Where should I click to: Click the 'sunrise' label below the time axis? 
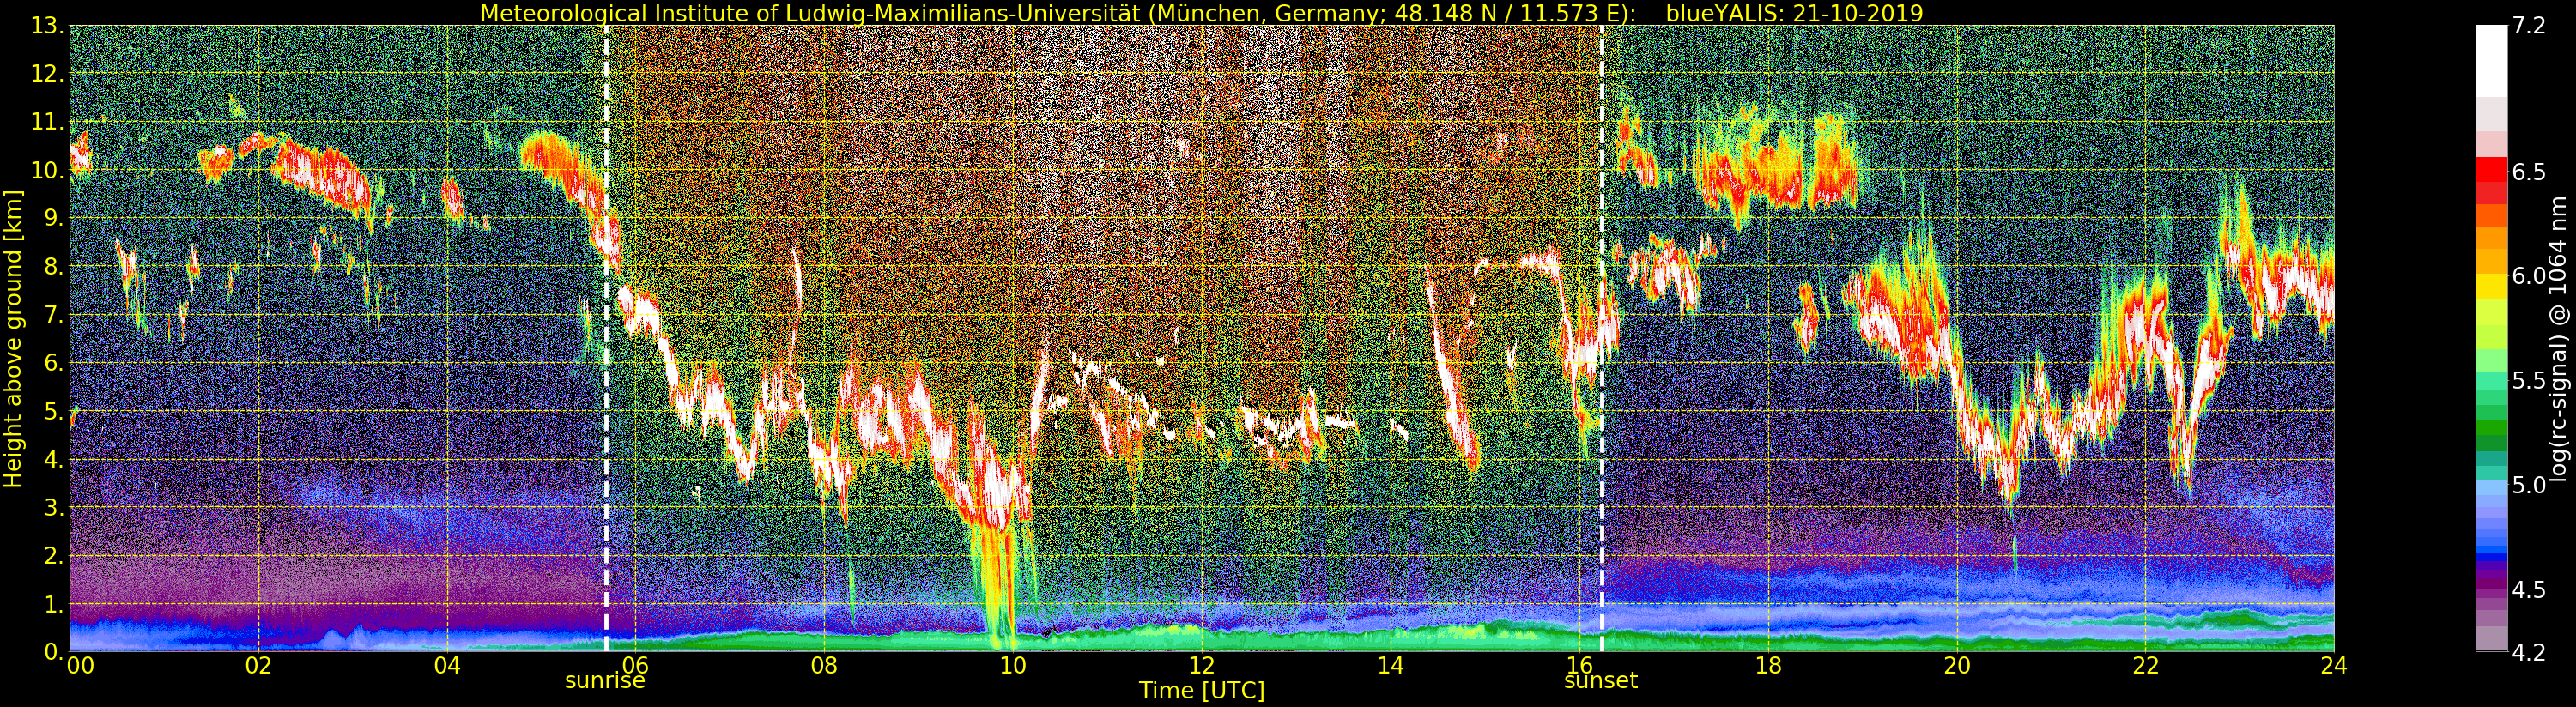point(605,681)
